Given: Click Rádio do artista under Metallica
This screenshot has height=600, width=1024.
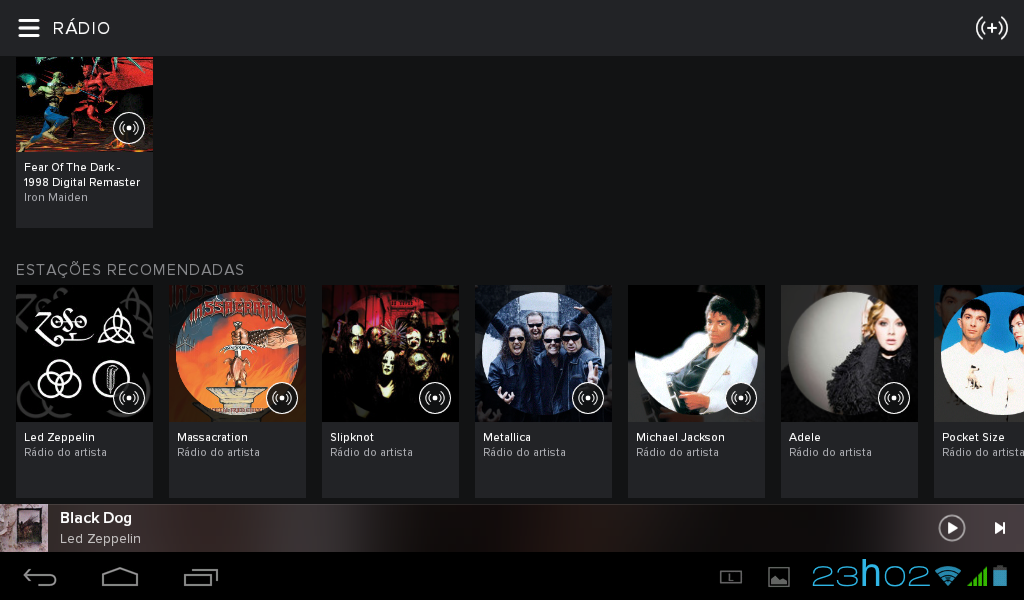Looking at the screenshot, I should click(x=524, y=452).
